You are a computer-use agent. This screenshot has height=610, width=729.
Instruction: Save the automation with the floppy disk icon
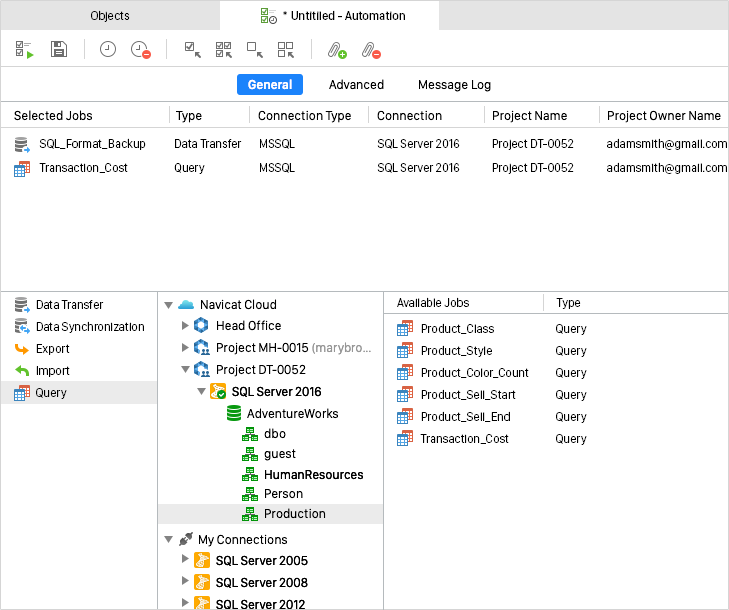(x=59, y=49)
